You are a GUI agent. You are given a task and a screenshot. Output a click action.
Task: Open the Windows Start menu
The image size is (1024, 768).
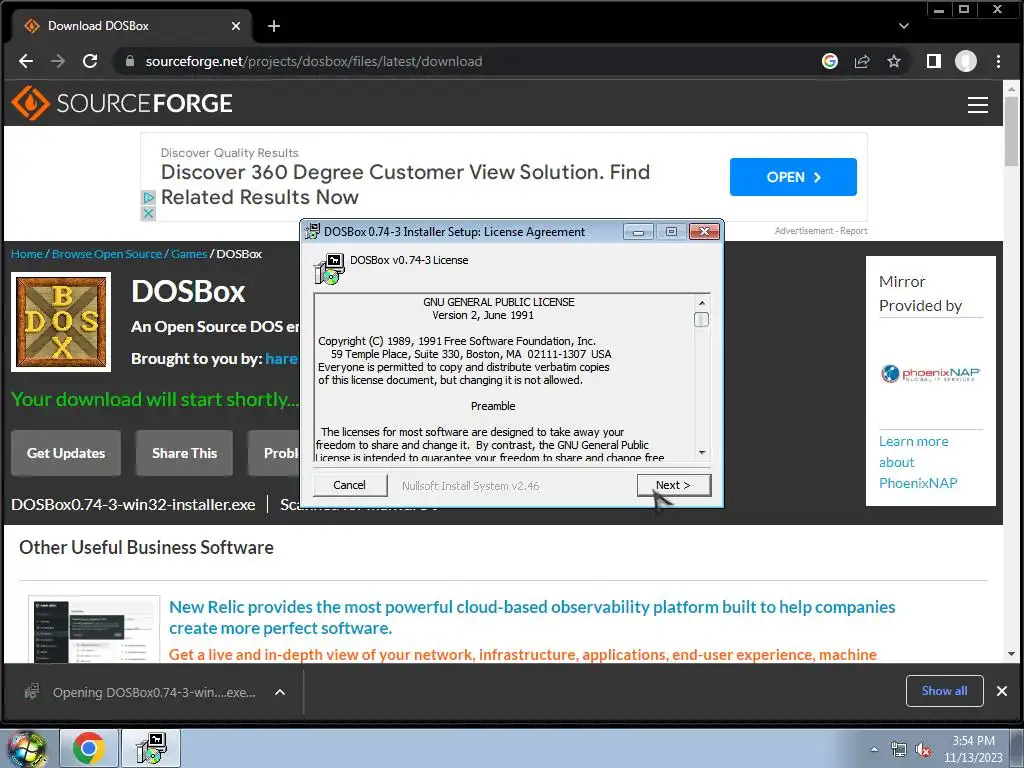click(x=26, y=748)
